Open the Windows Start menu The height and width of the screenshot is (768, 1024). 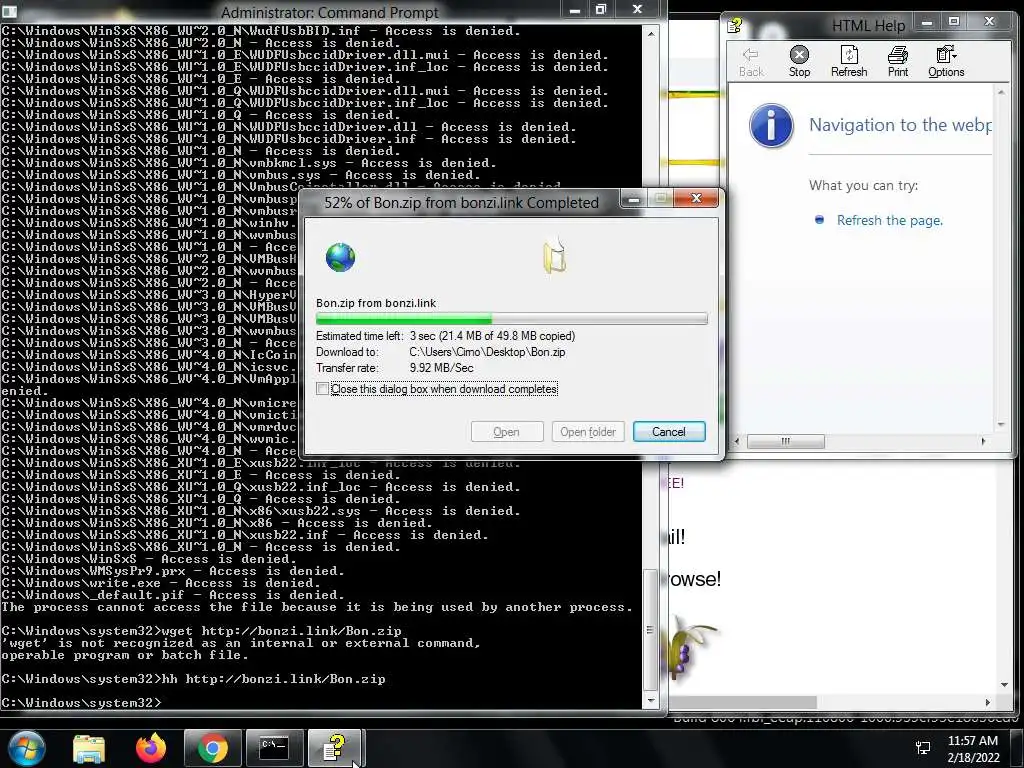coord(27,748)
